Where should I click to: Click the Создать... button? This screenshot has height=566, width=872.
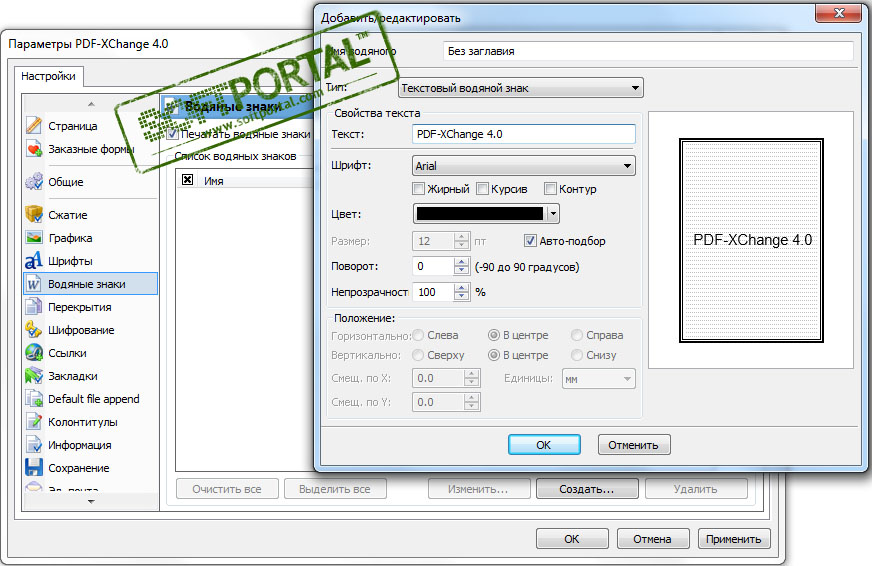point(587,489)
